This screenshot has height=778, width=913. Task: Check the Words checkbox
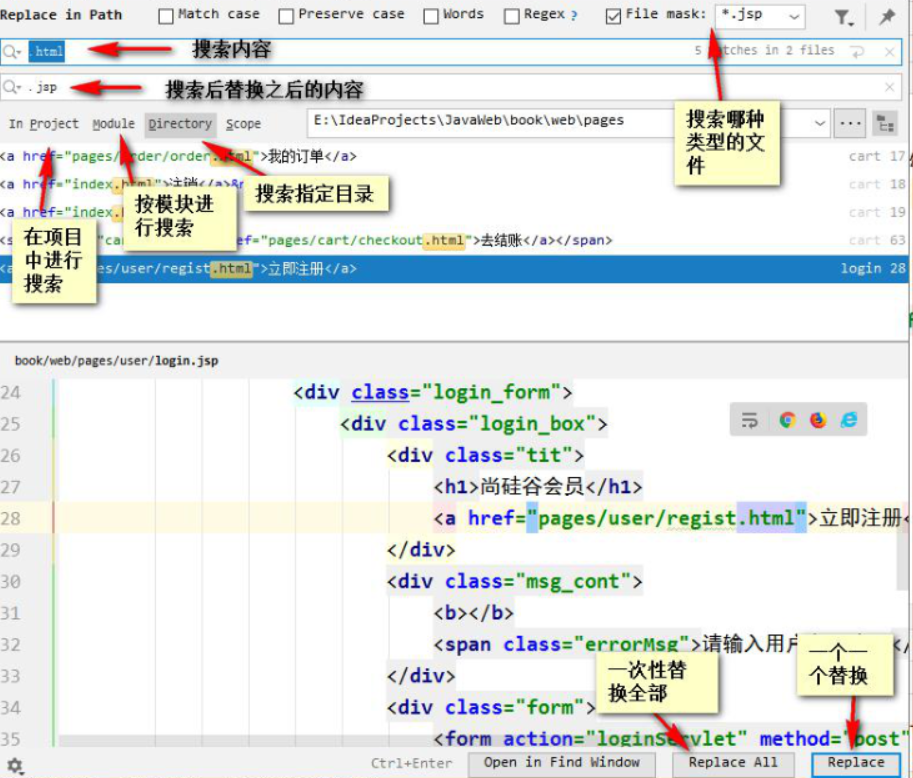tap(431, 16)
